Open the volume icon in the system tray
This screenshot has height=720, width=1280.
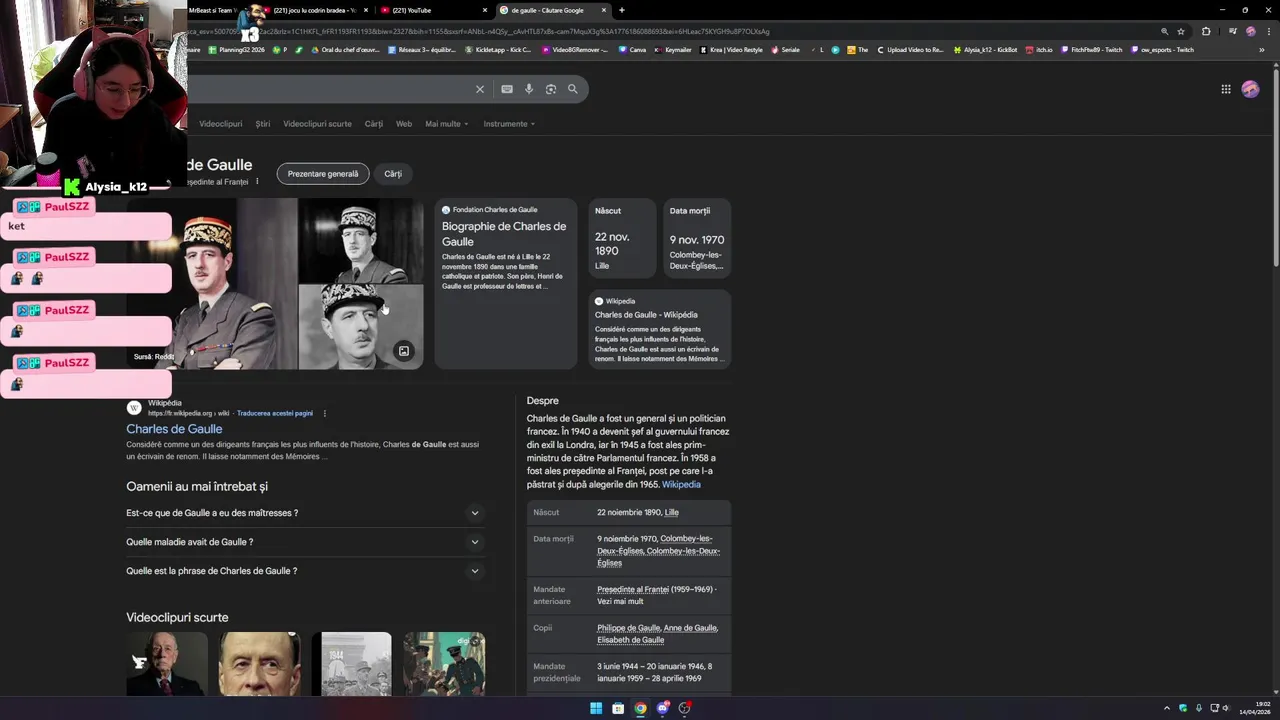coord(1225,708)
